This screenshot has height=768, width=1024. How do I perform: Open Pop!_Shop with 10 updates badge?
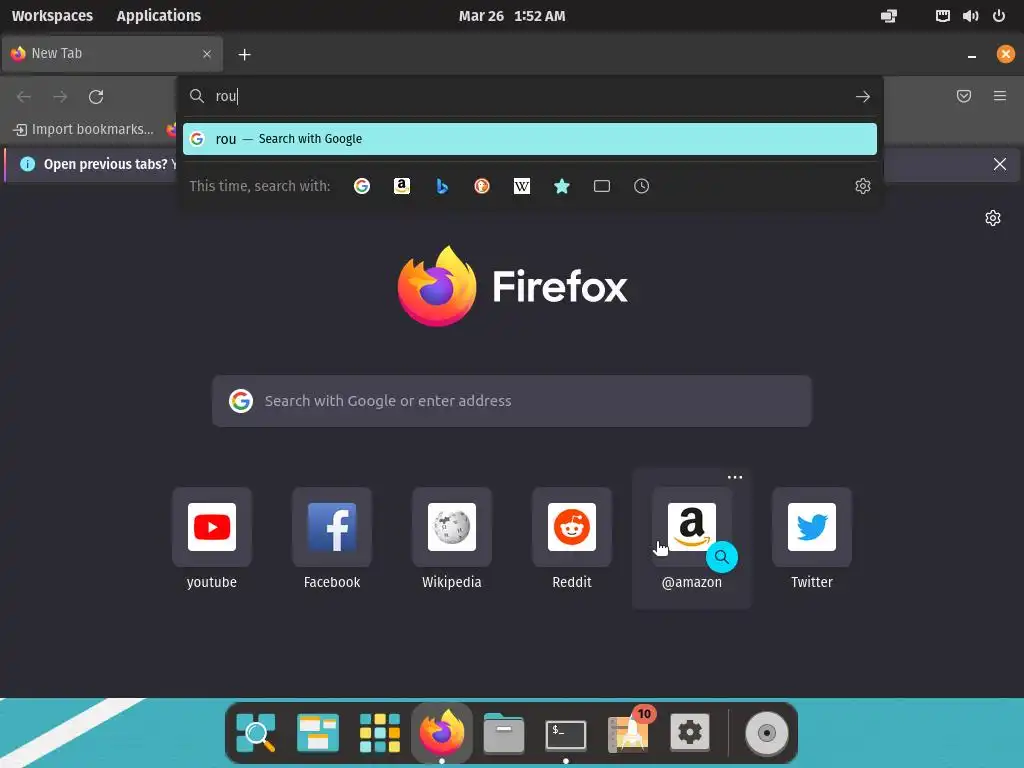628,731
